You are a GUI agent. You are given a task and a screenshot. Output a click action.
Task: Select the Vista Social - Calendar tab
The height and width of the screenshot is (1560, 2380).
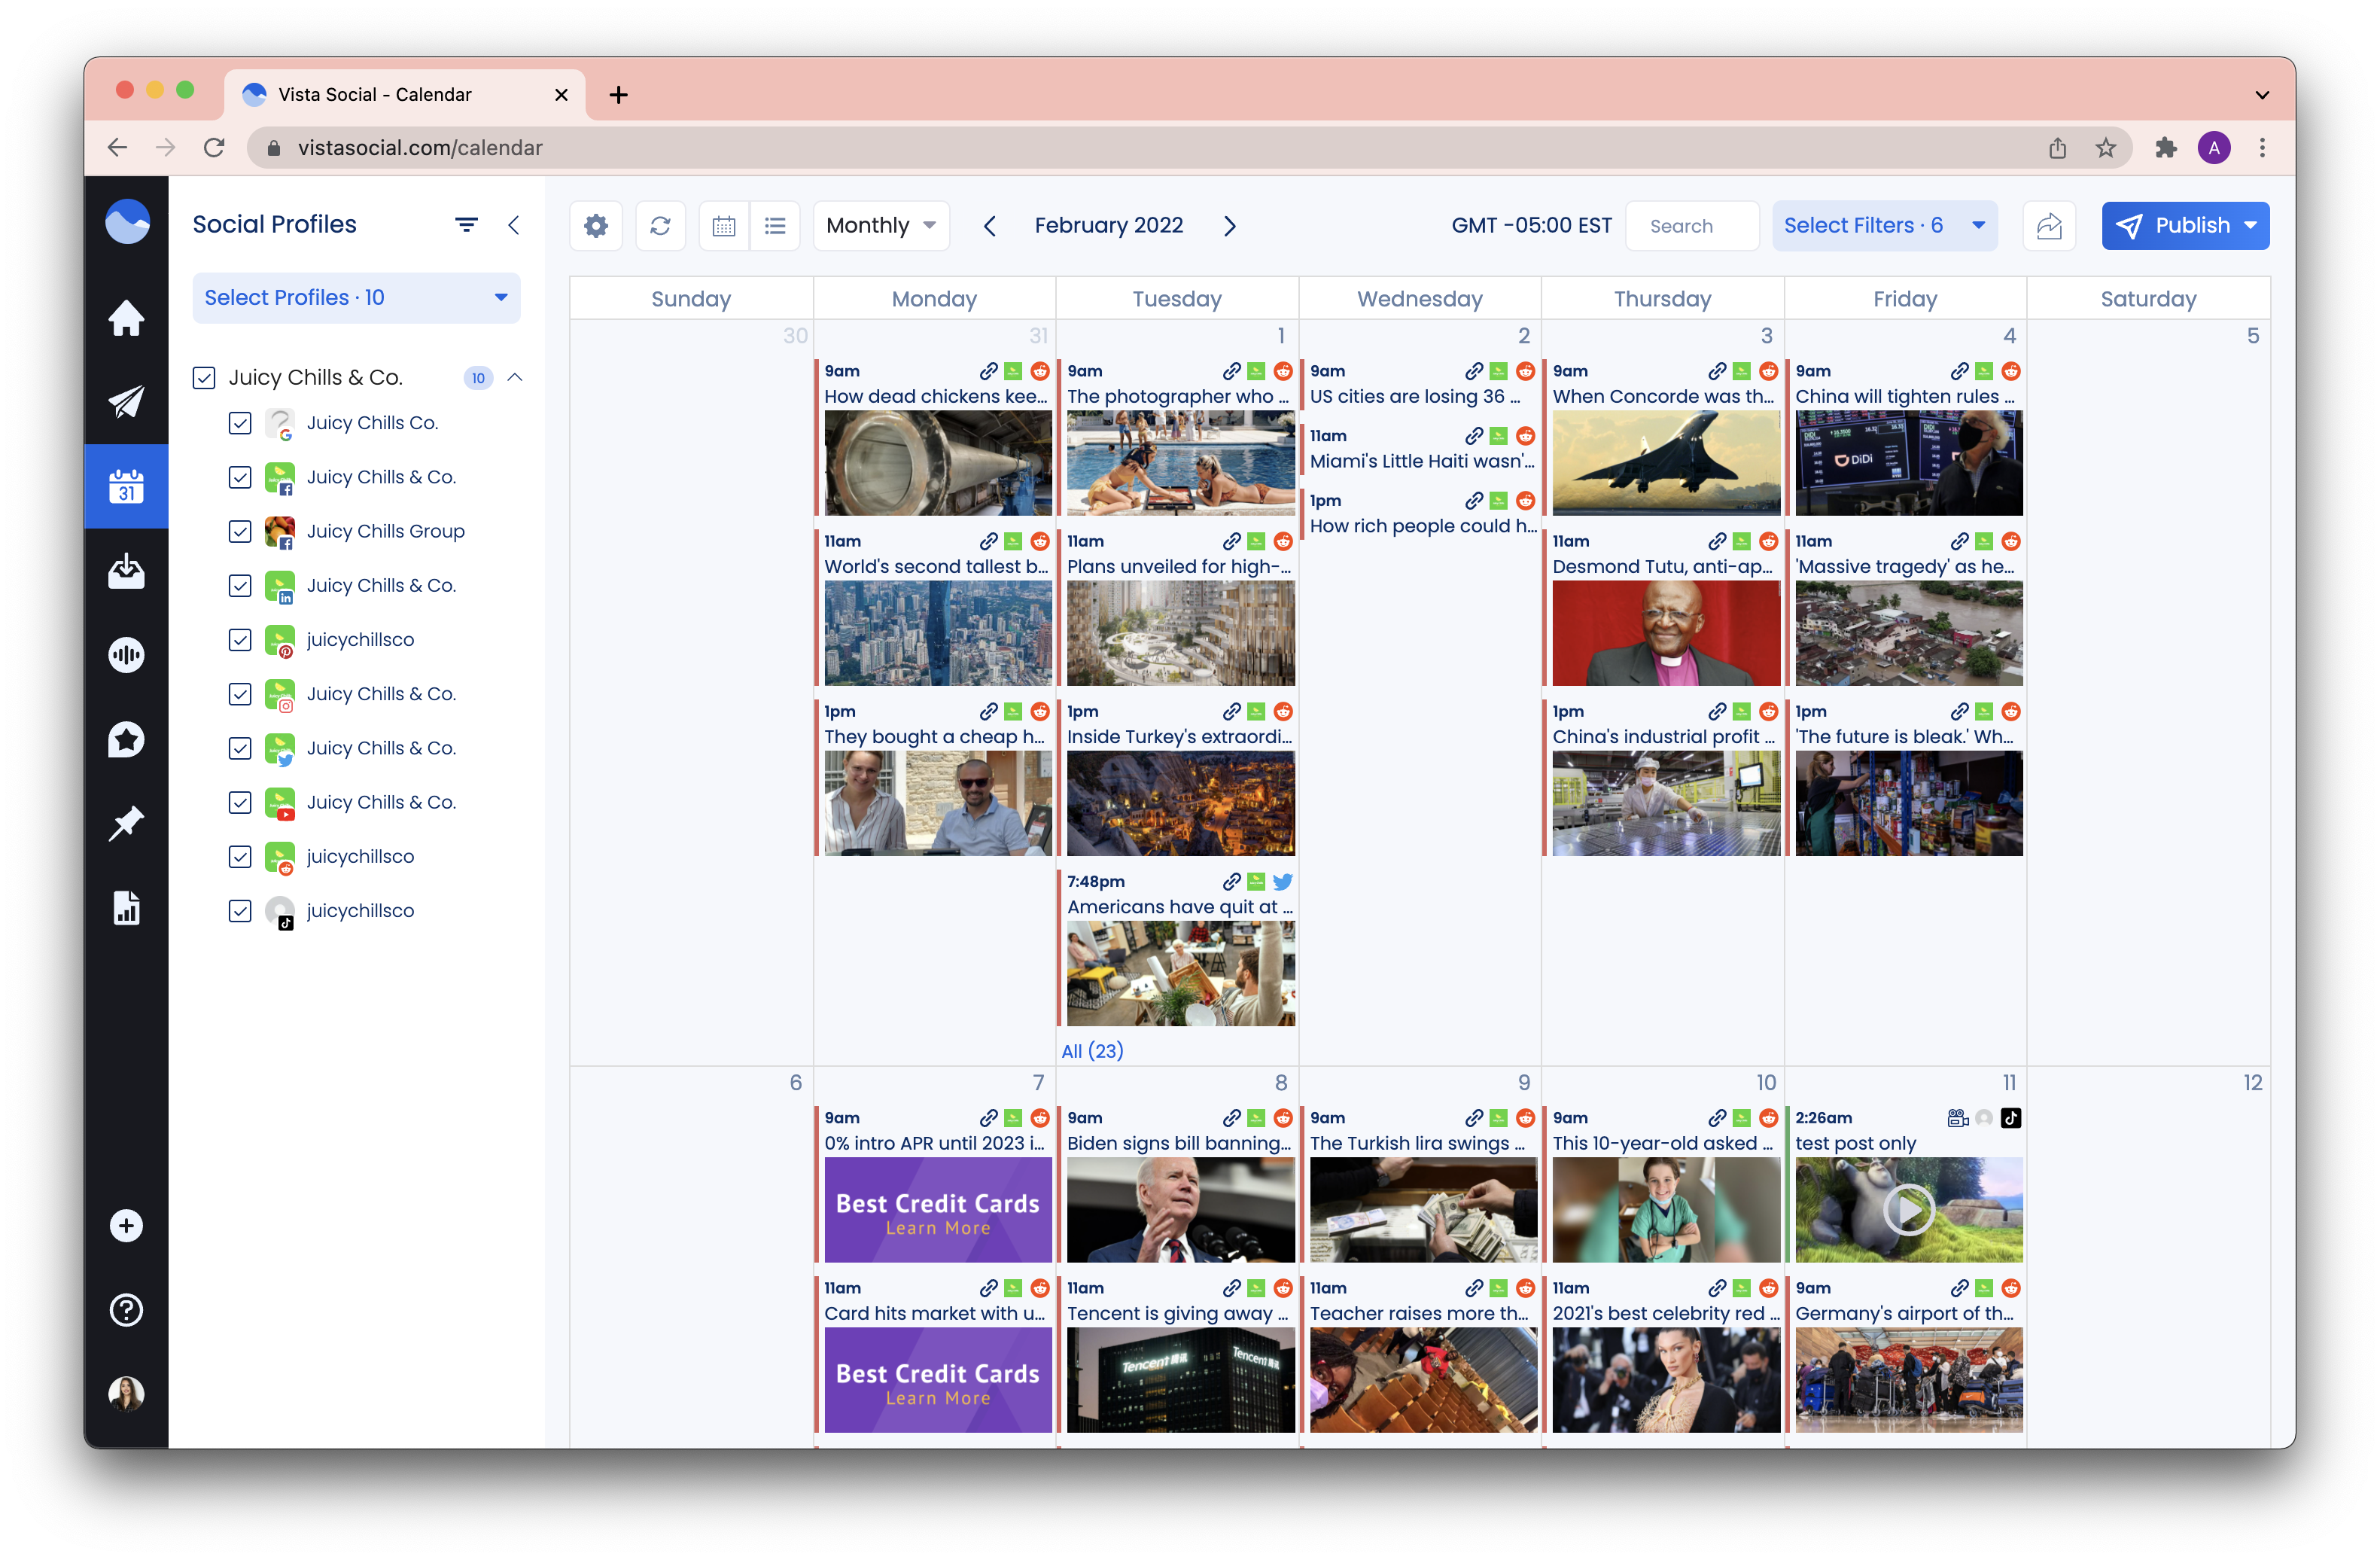point(406,95)
